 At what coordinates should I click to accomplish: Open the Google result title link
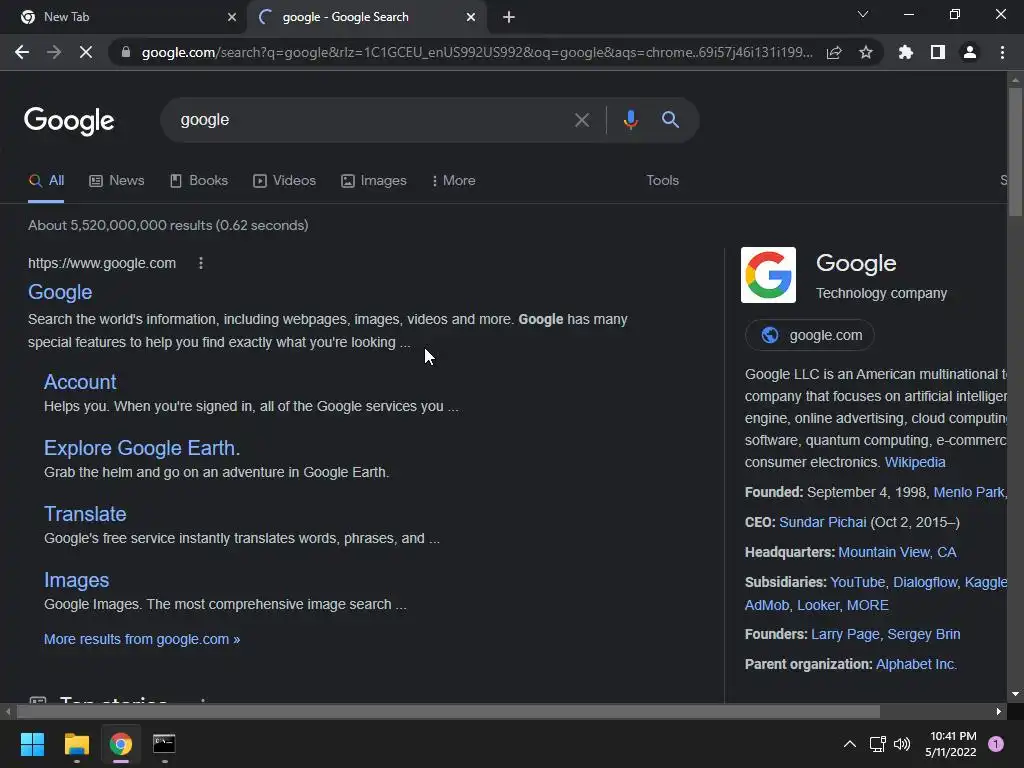click(x=60, y=292)
